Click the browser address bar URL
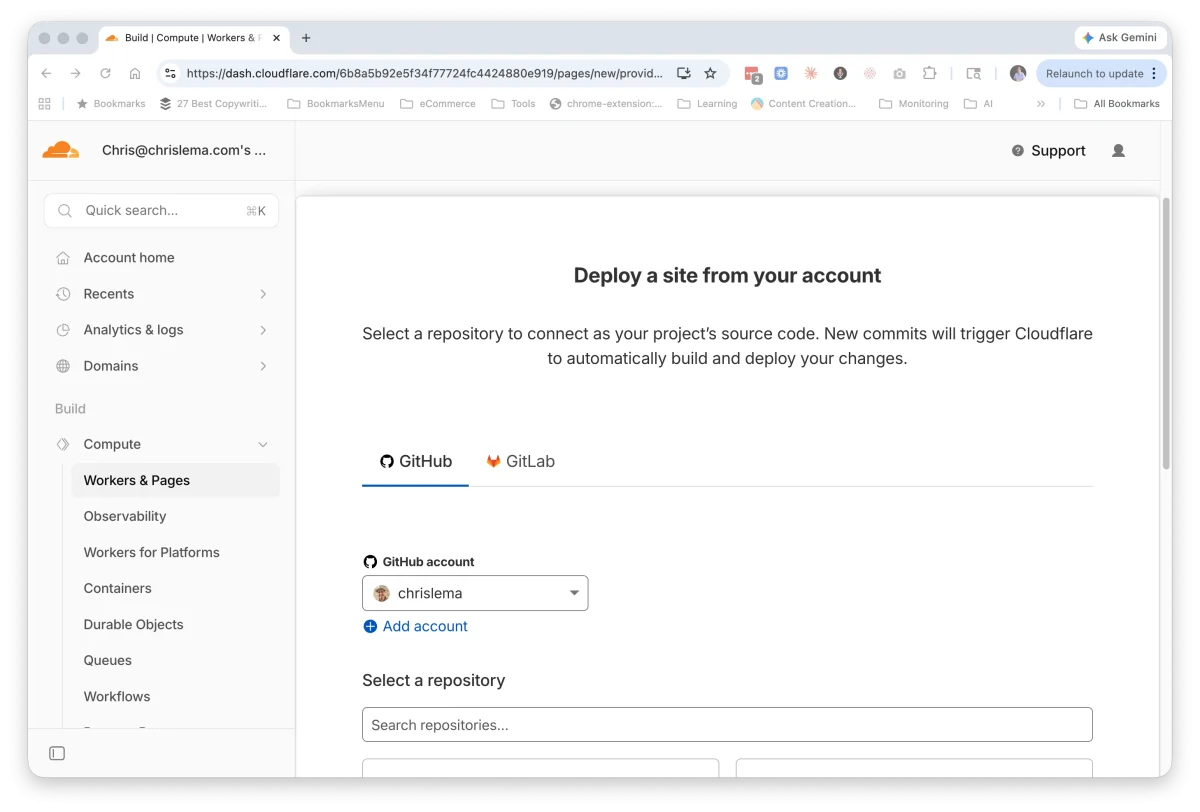The width and height of the screenshot is (1200, 812). tap(424, 73)
